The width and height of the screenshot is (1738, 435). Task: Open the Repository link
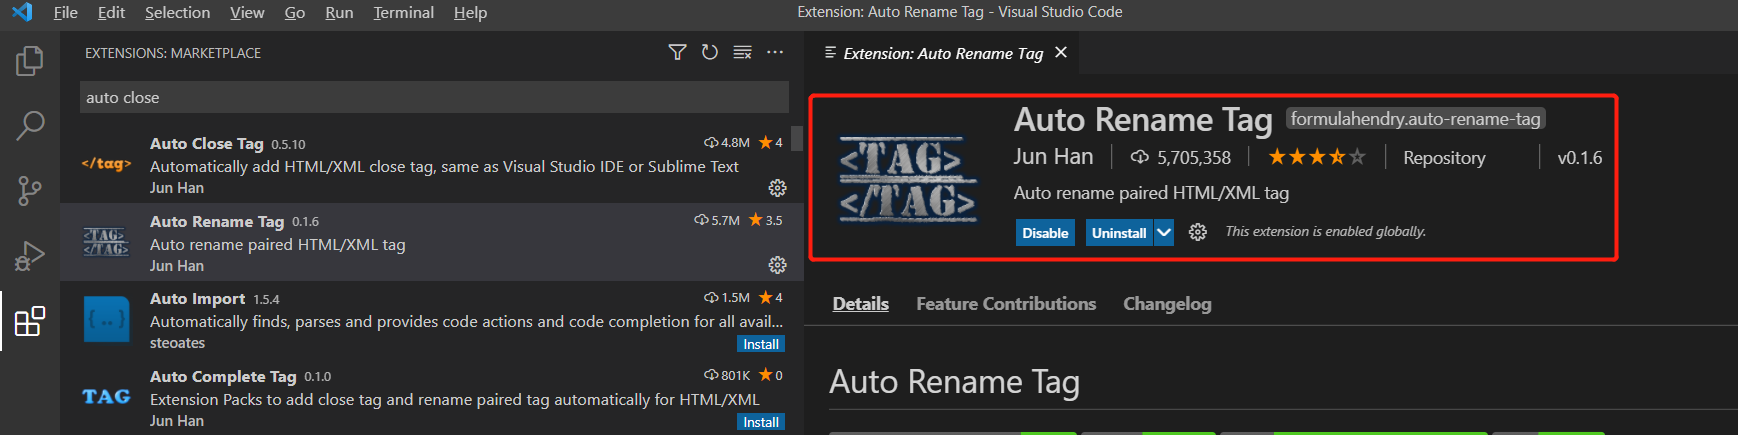tap(1444, 157)
